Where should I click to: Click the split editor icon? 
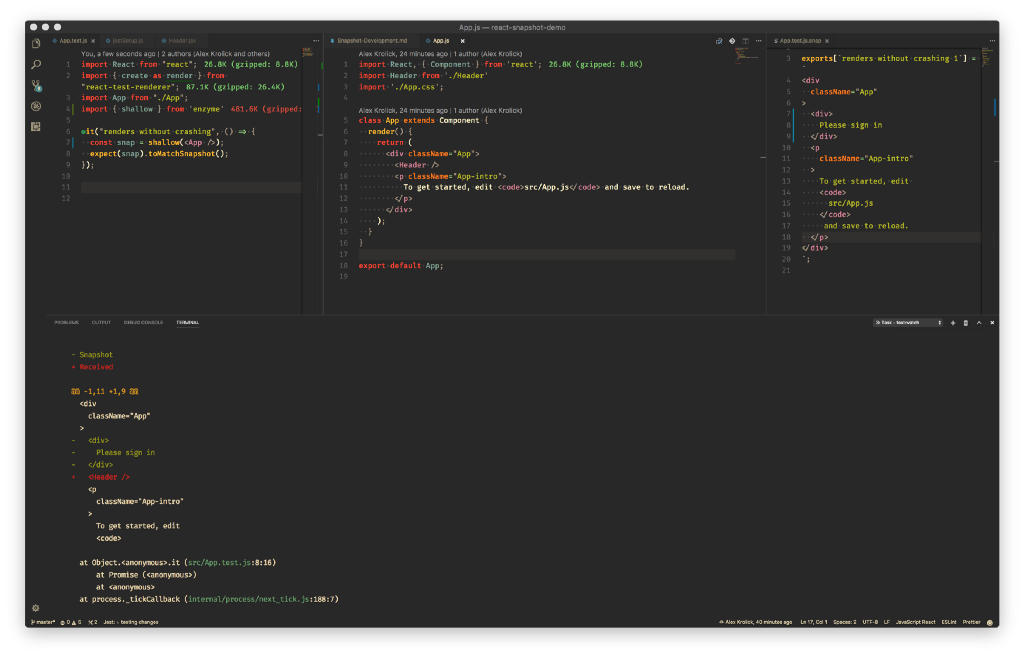pyautogui.click(x=746, y=41)
